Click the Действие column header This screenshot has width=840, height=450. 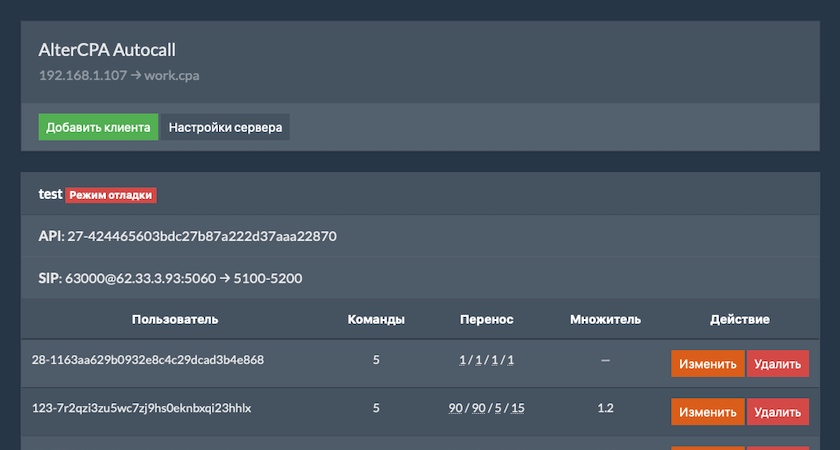(x=740, y=319)
